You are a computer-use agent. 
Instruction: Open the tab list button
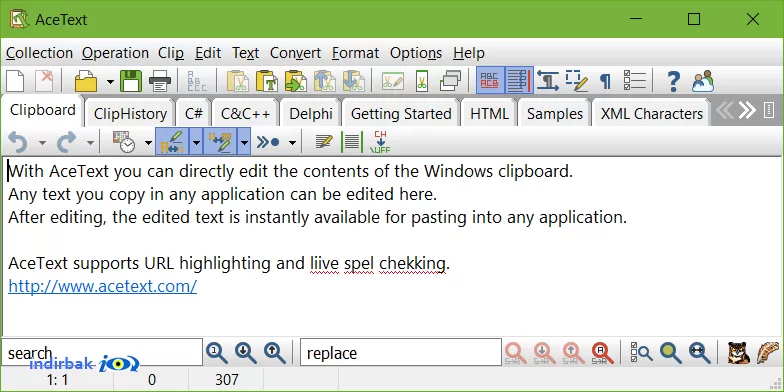[x=770, y=110]
